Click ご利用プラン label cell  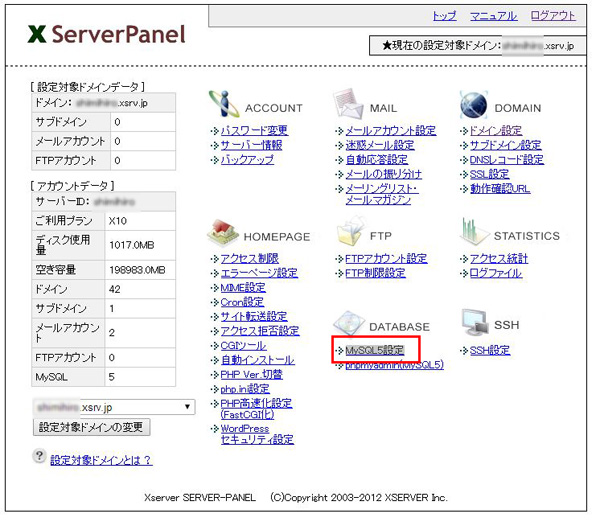coord(68,221)
